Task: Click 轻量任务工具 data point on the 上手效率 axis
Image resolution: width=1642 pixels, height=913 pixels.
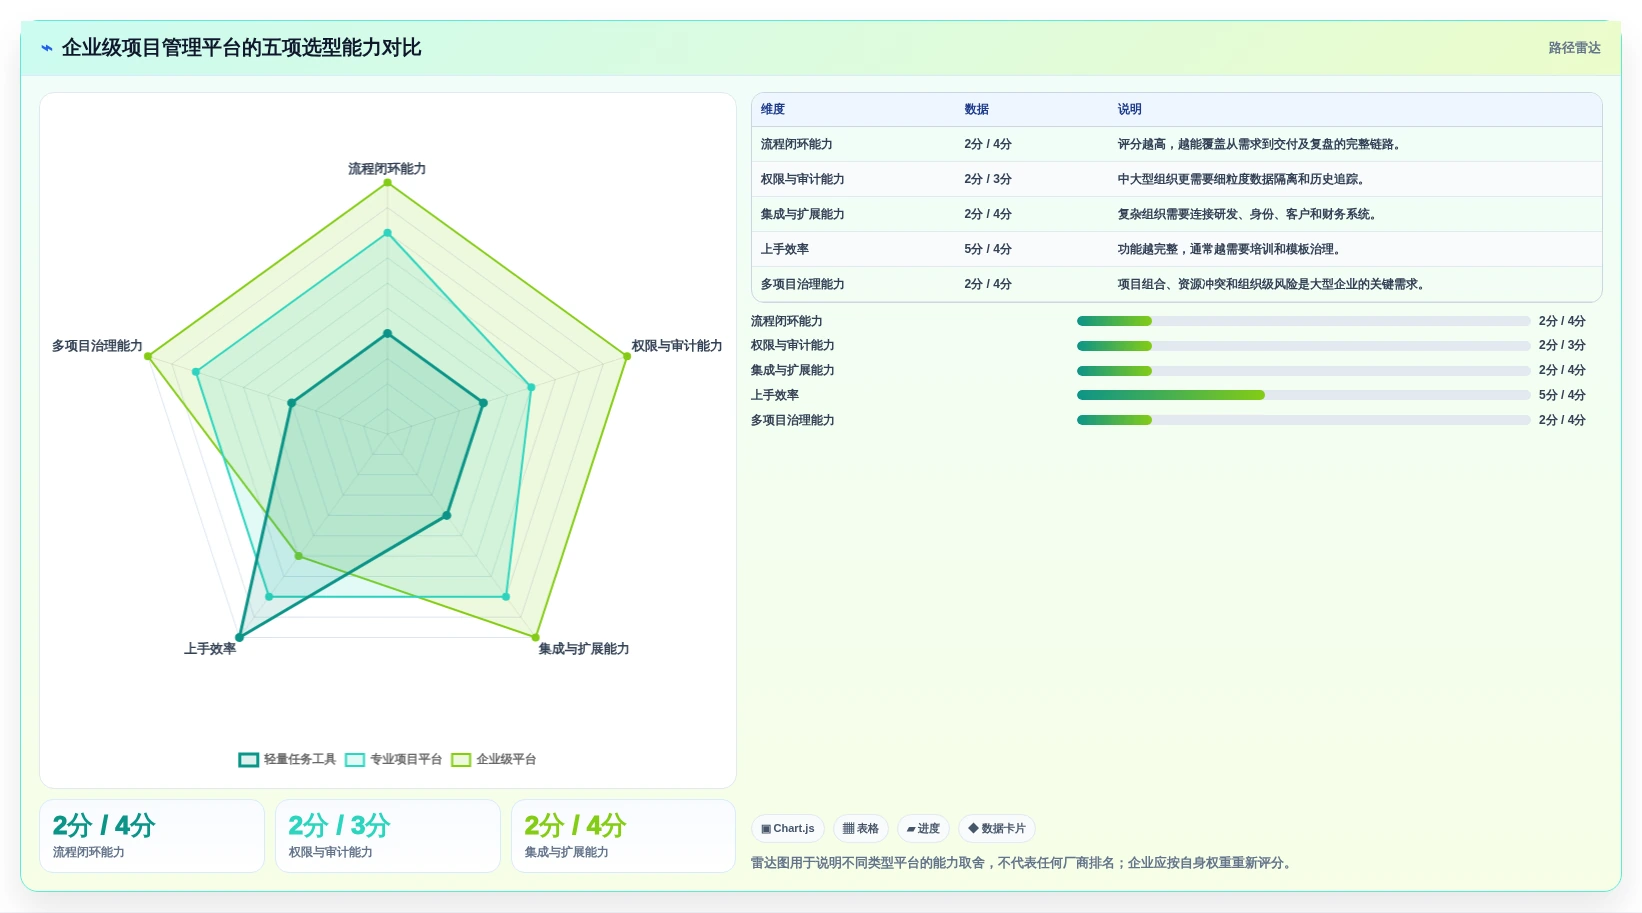Action: click(239, 637)
